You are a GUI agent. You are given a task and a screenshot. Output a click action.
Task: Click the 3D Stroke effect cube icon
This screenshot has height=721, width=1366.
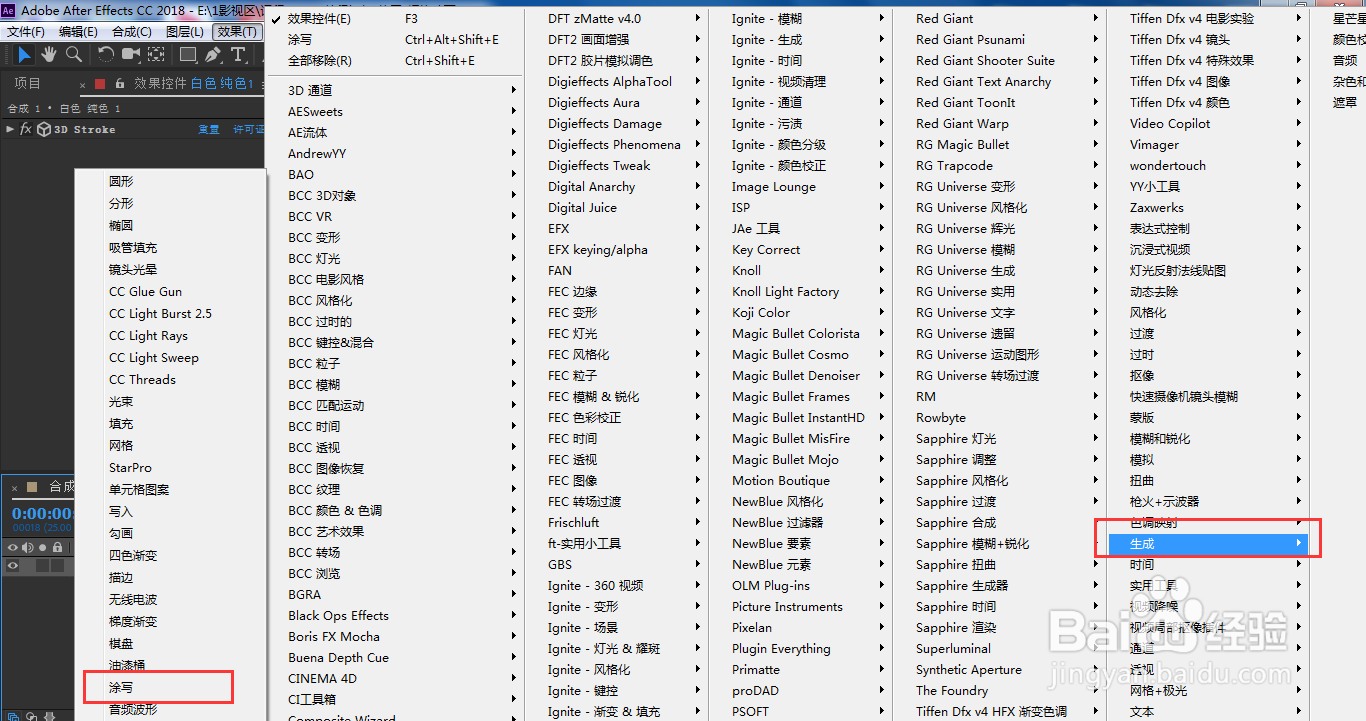[44, 130]
